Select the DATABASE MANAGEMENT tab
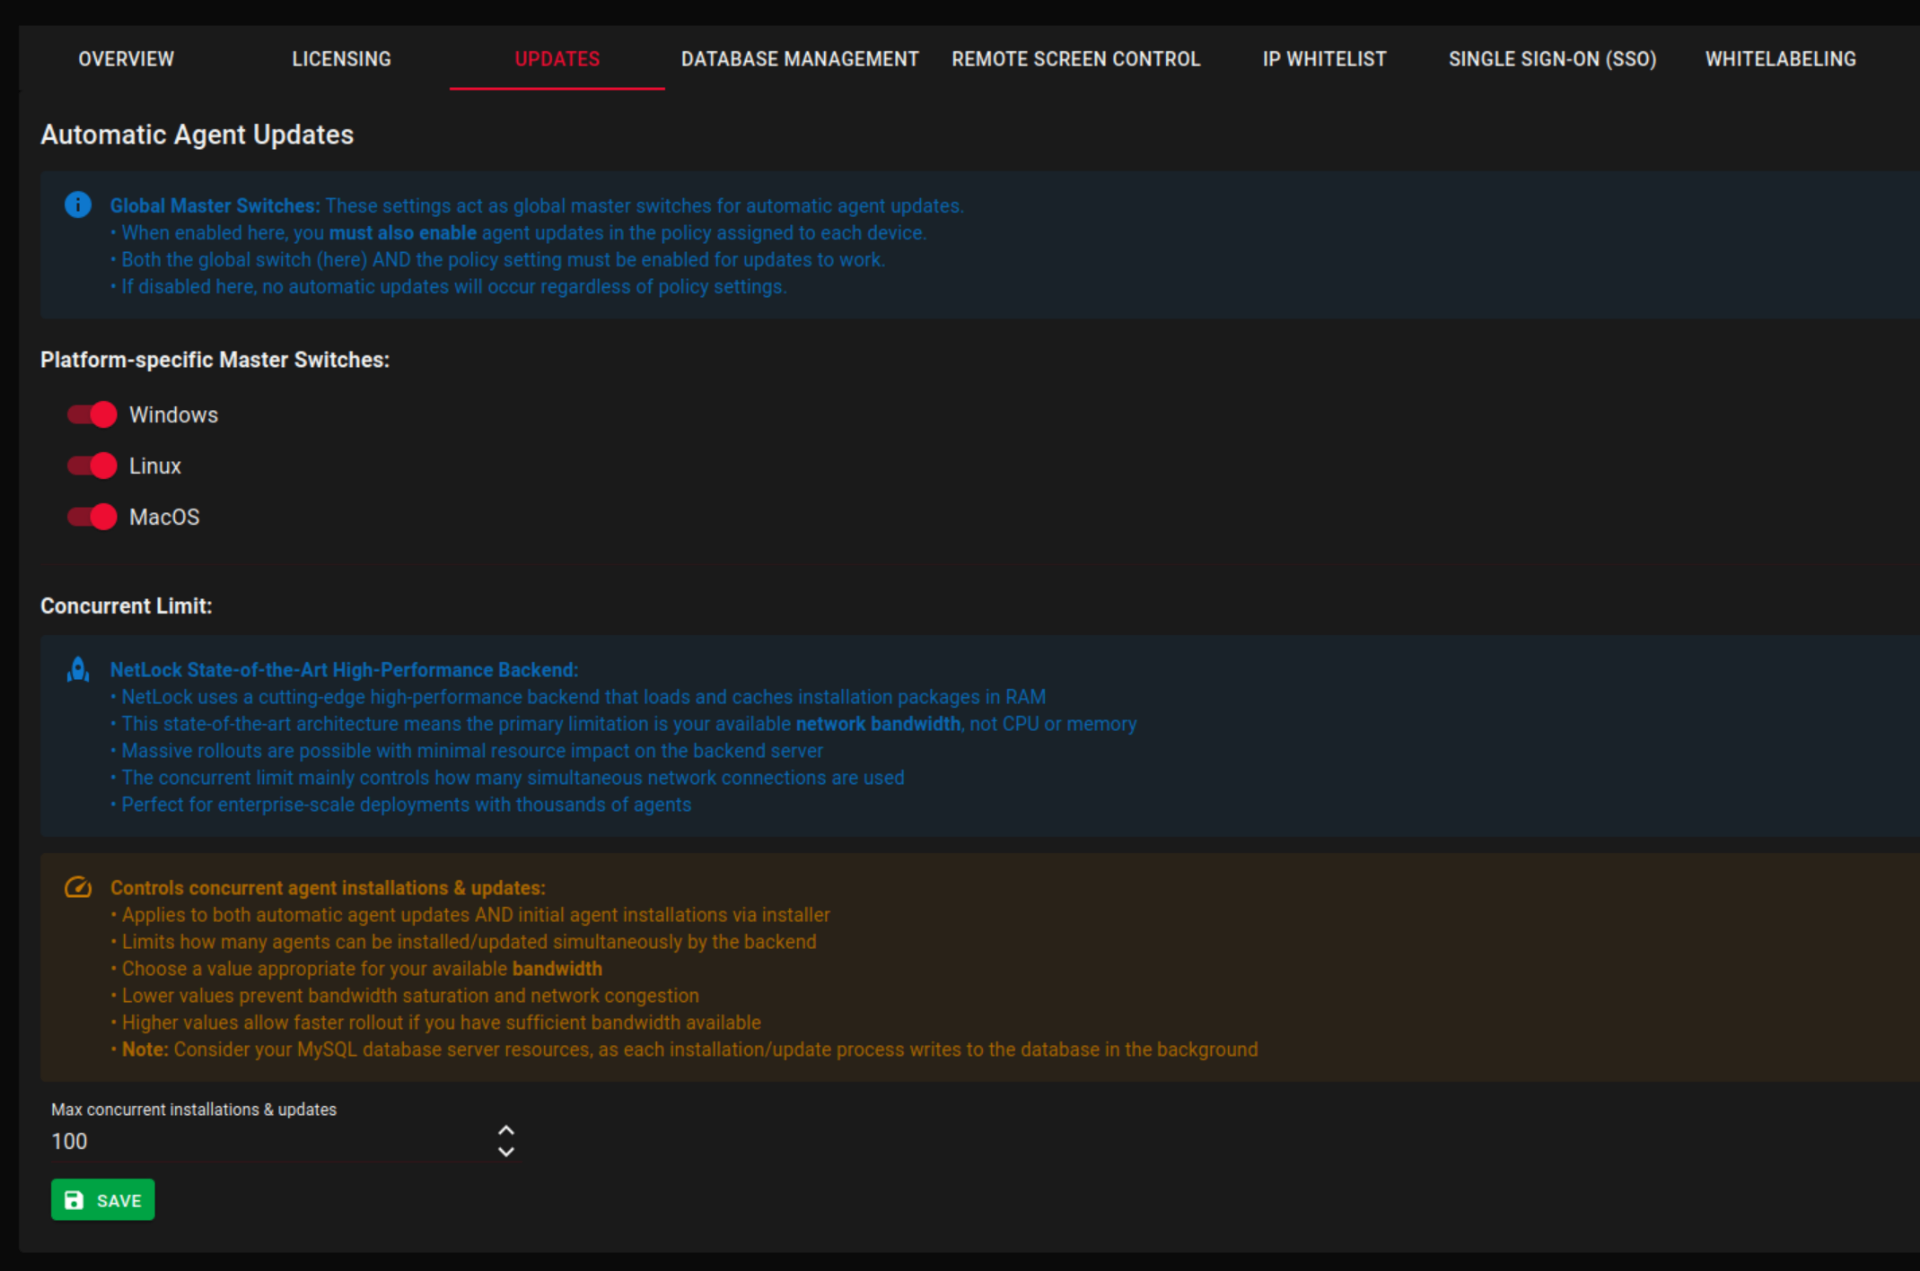The width and height of the screenshot is (1920, 1271). click(x=799, y=59)
